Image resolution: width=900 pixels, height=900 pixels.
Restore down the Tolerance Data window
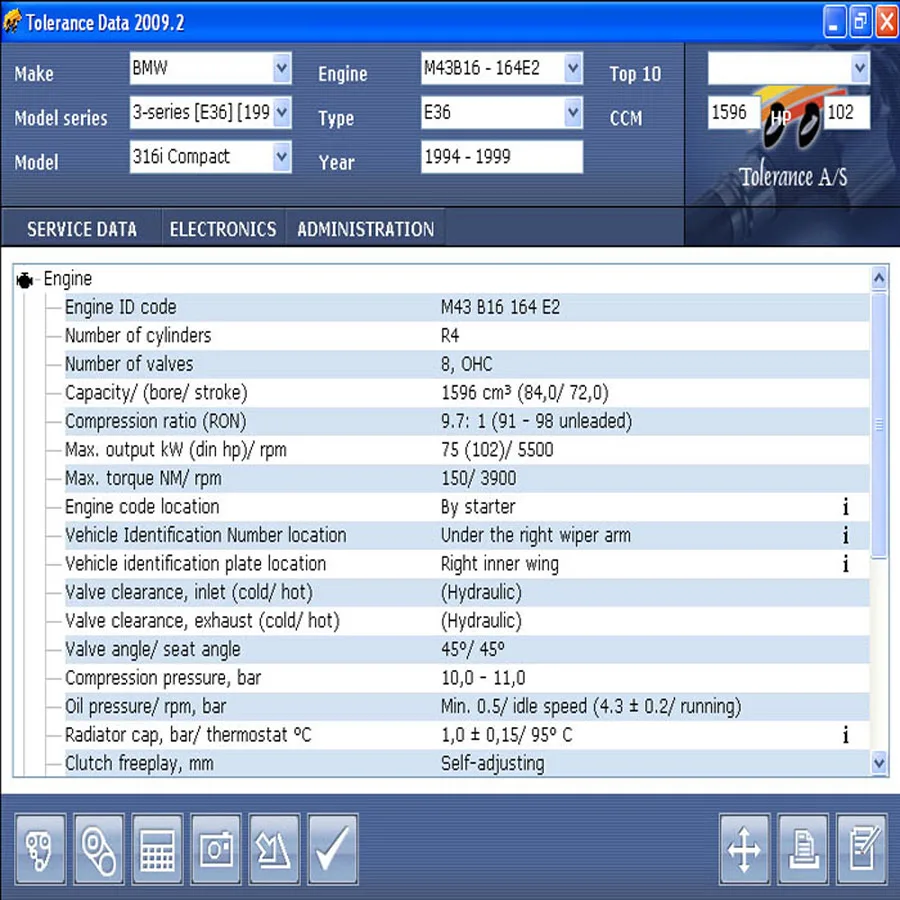pyautogui.click(x=860, y=22)
